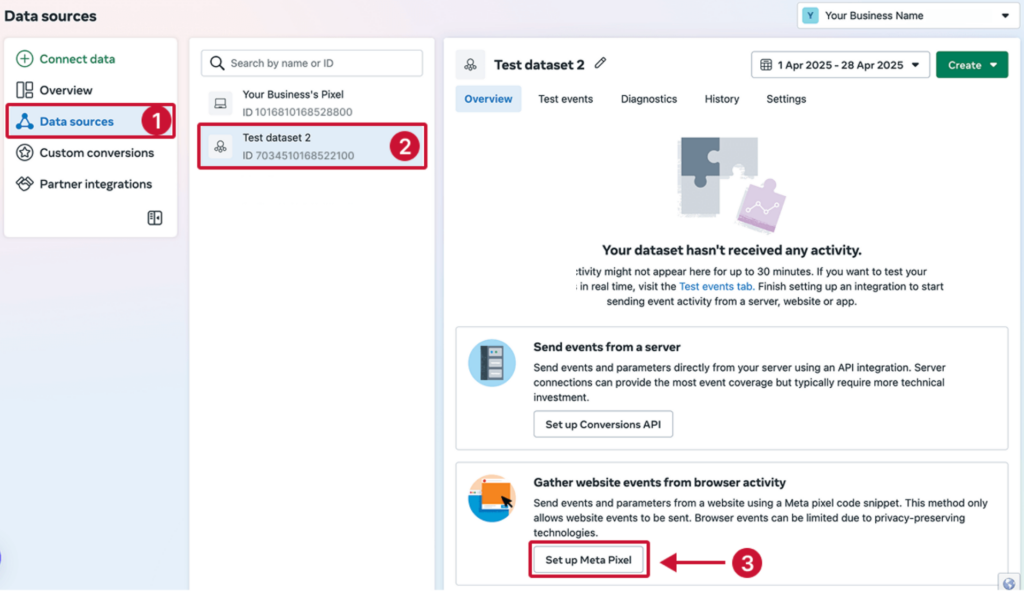Screen dimensions: 1024x591
Task: Open the Your Business Name account dropdown
Action: click(908, 16)
